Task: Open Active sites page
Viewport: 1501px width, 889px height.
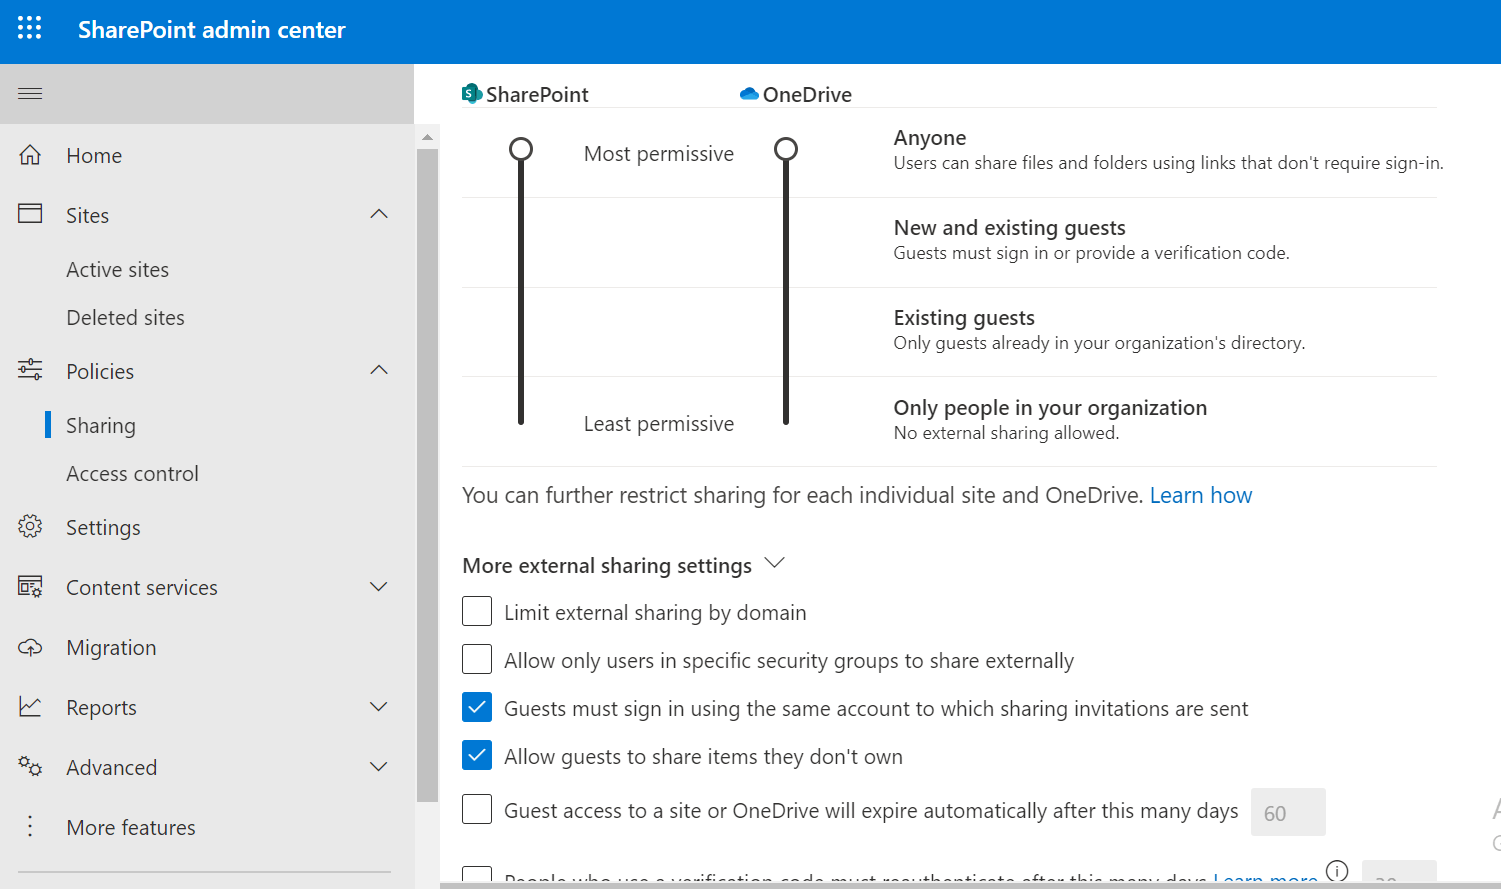Action: click(117, 269)
